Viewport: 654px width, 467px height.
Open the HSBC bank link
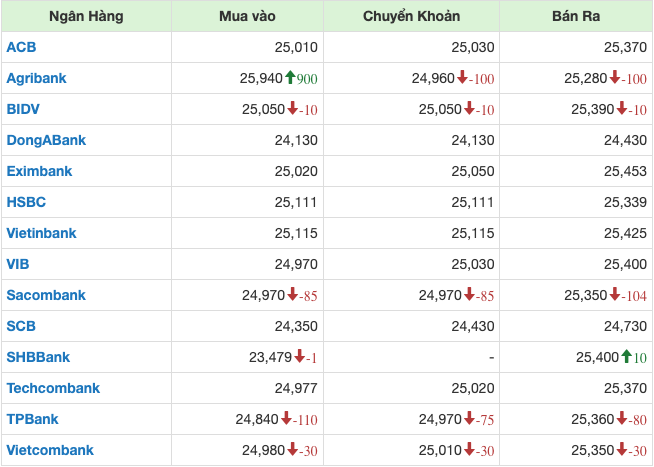[26, 201]
